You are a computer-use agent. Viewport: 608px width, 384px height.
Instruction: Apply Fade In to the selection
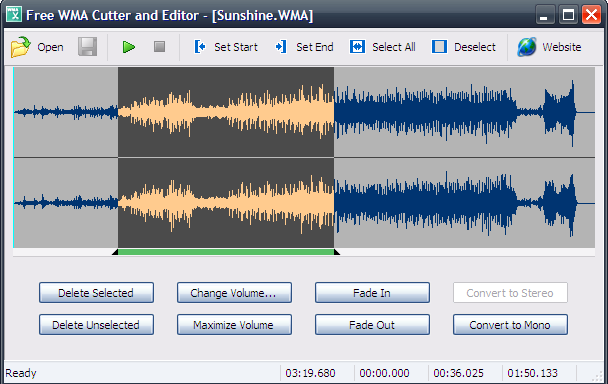coord(372,292)
